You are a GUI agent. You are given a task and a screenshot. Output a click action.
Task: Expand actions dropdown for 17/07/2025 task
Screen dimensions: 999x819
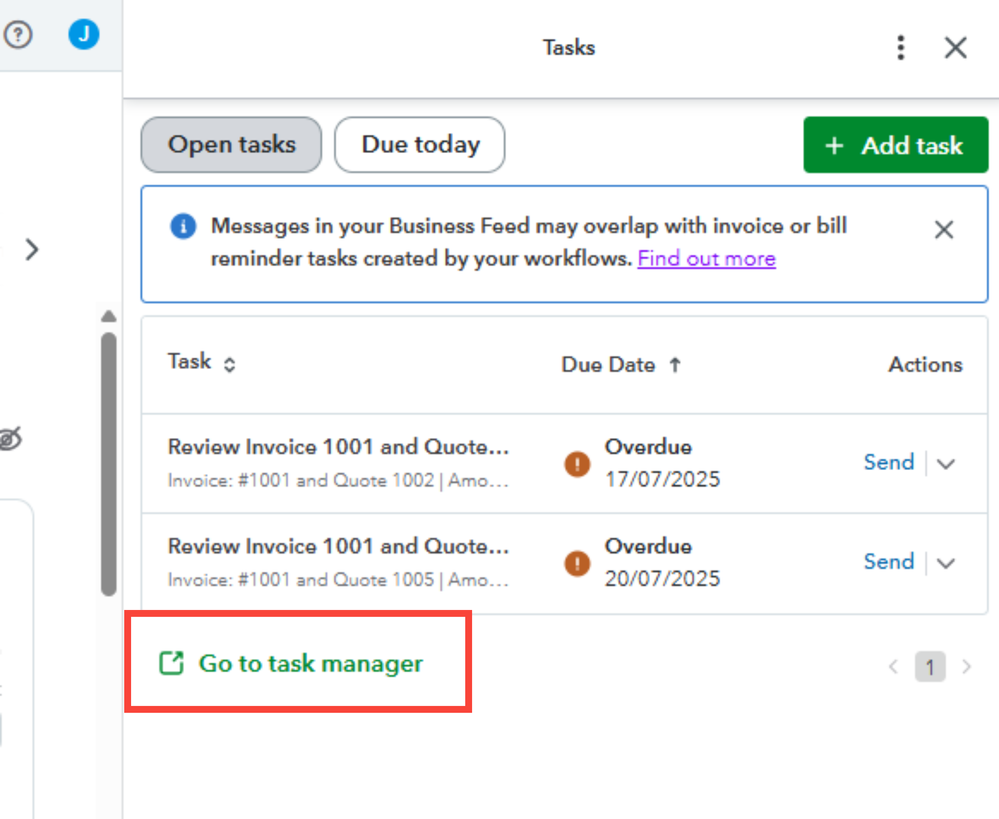point(946,464)
